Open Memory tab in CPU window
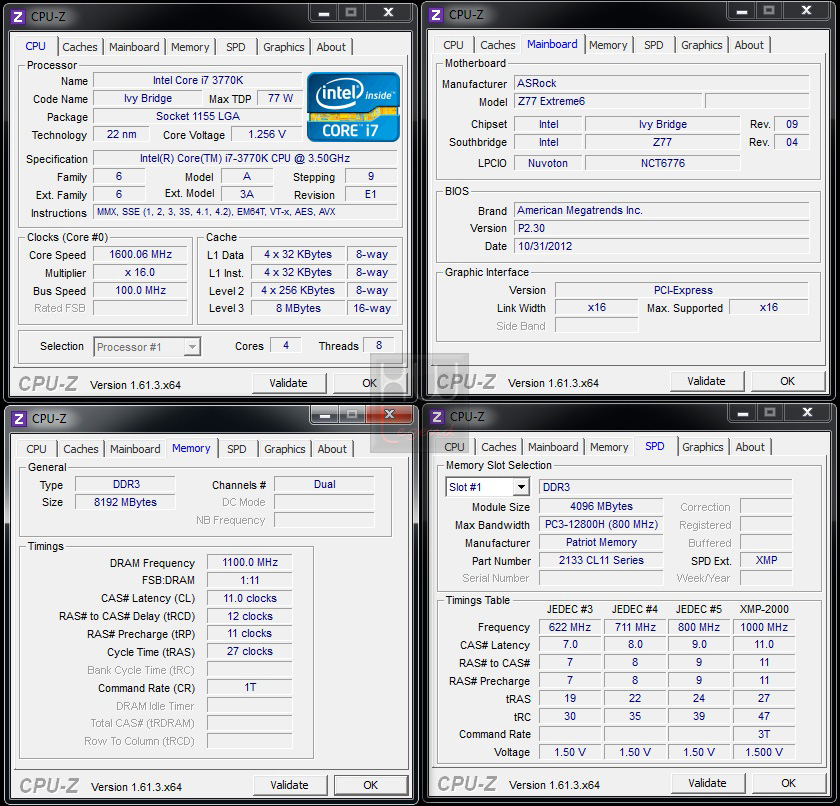 (x=190, y=47)
